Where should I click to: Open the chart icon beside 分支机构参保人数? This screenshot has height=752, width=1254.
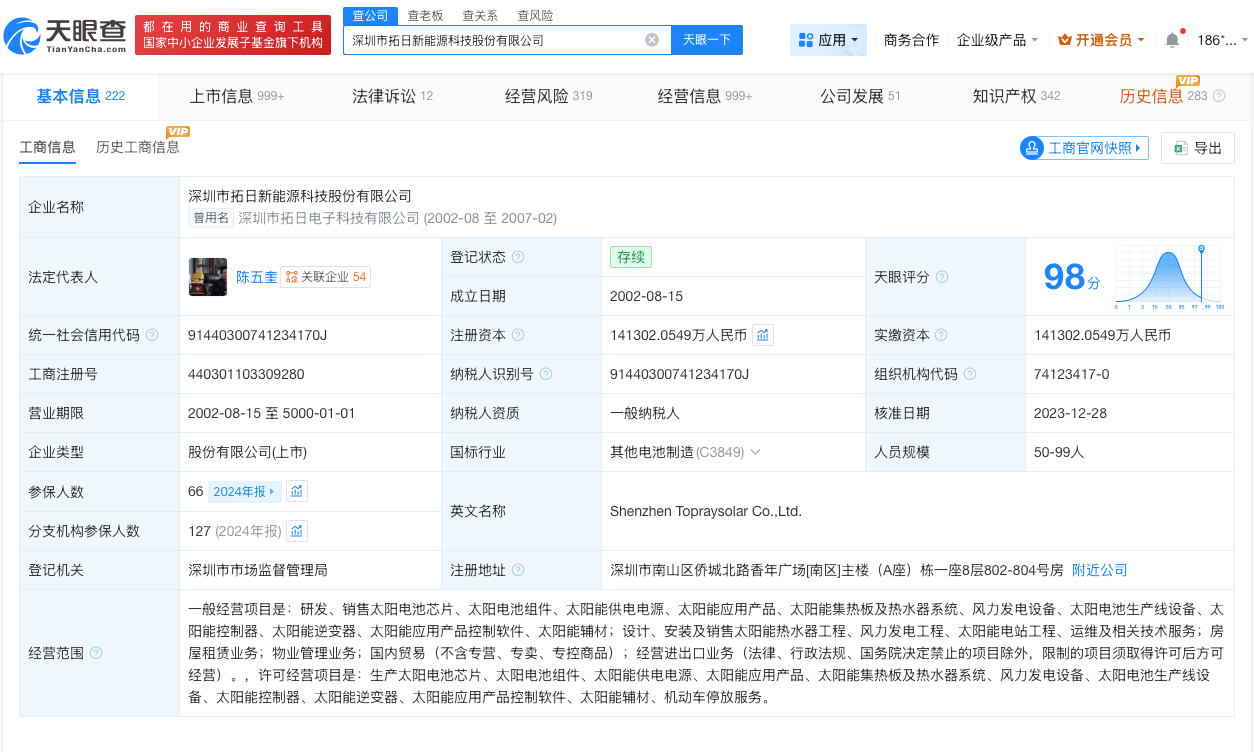coord(297,531)
